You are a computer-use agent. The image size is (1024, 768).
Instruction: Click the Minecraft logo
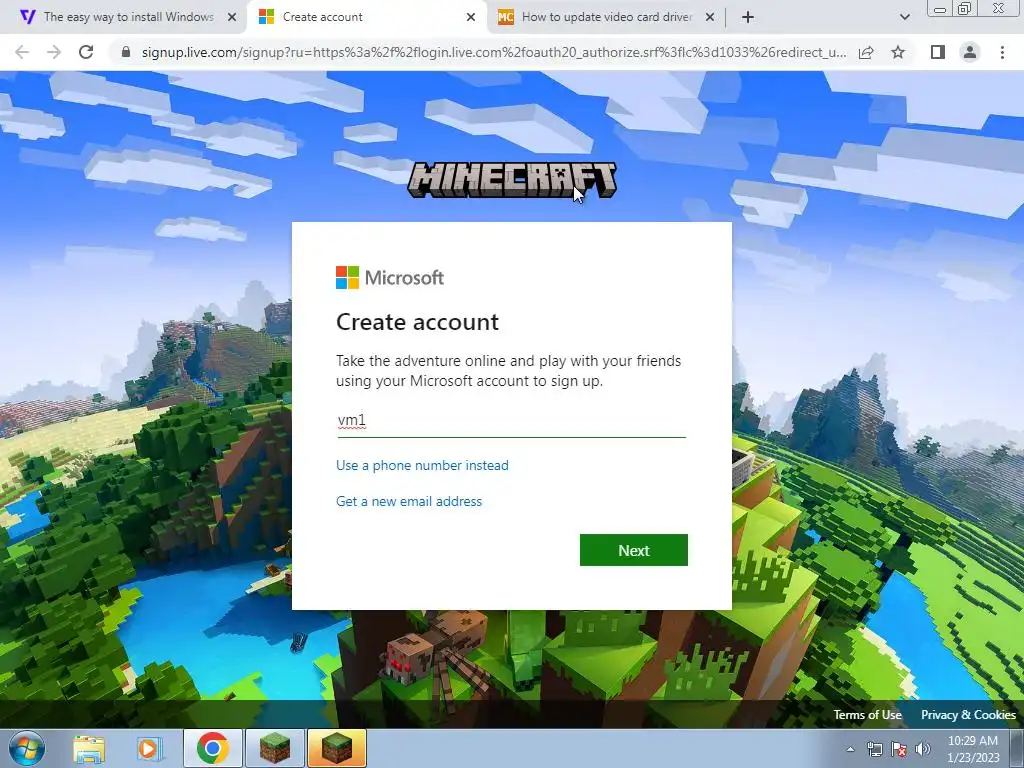pyautogui.click(x=511, y=180)
